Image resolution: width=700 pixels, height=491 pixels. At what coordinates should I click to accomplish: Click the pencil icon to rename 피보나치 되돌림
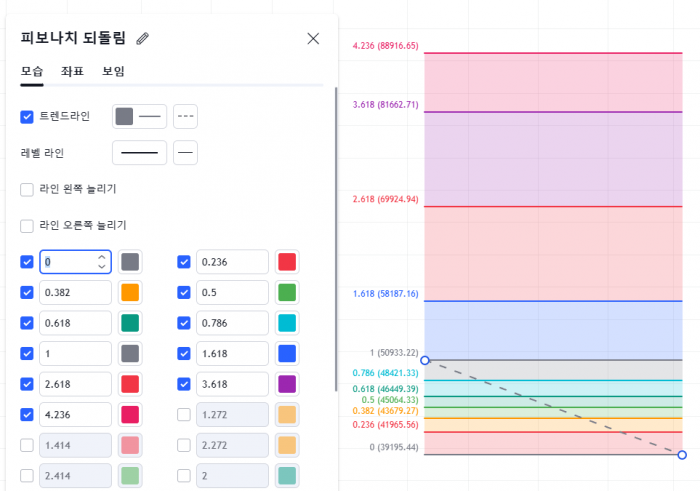tap(143, 39)
